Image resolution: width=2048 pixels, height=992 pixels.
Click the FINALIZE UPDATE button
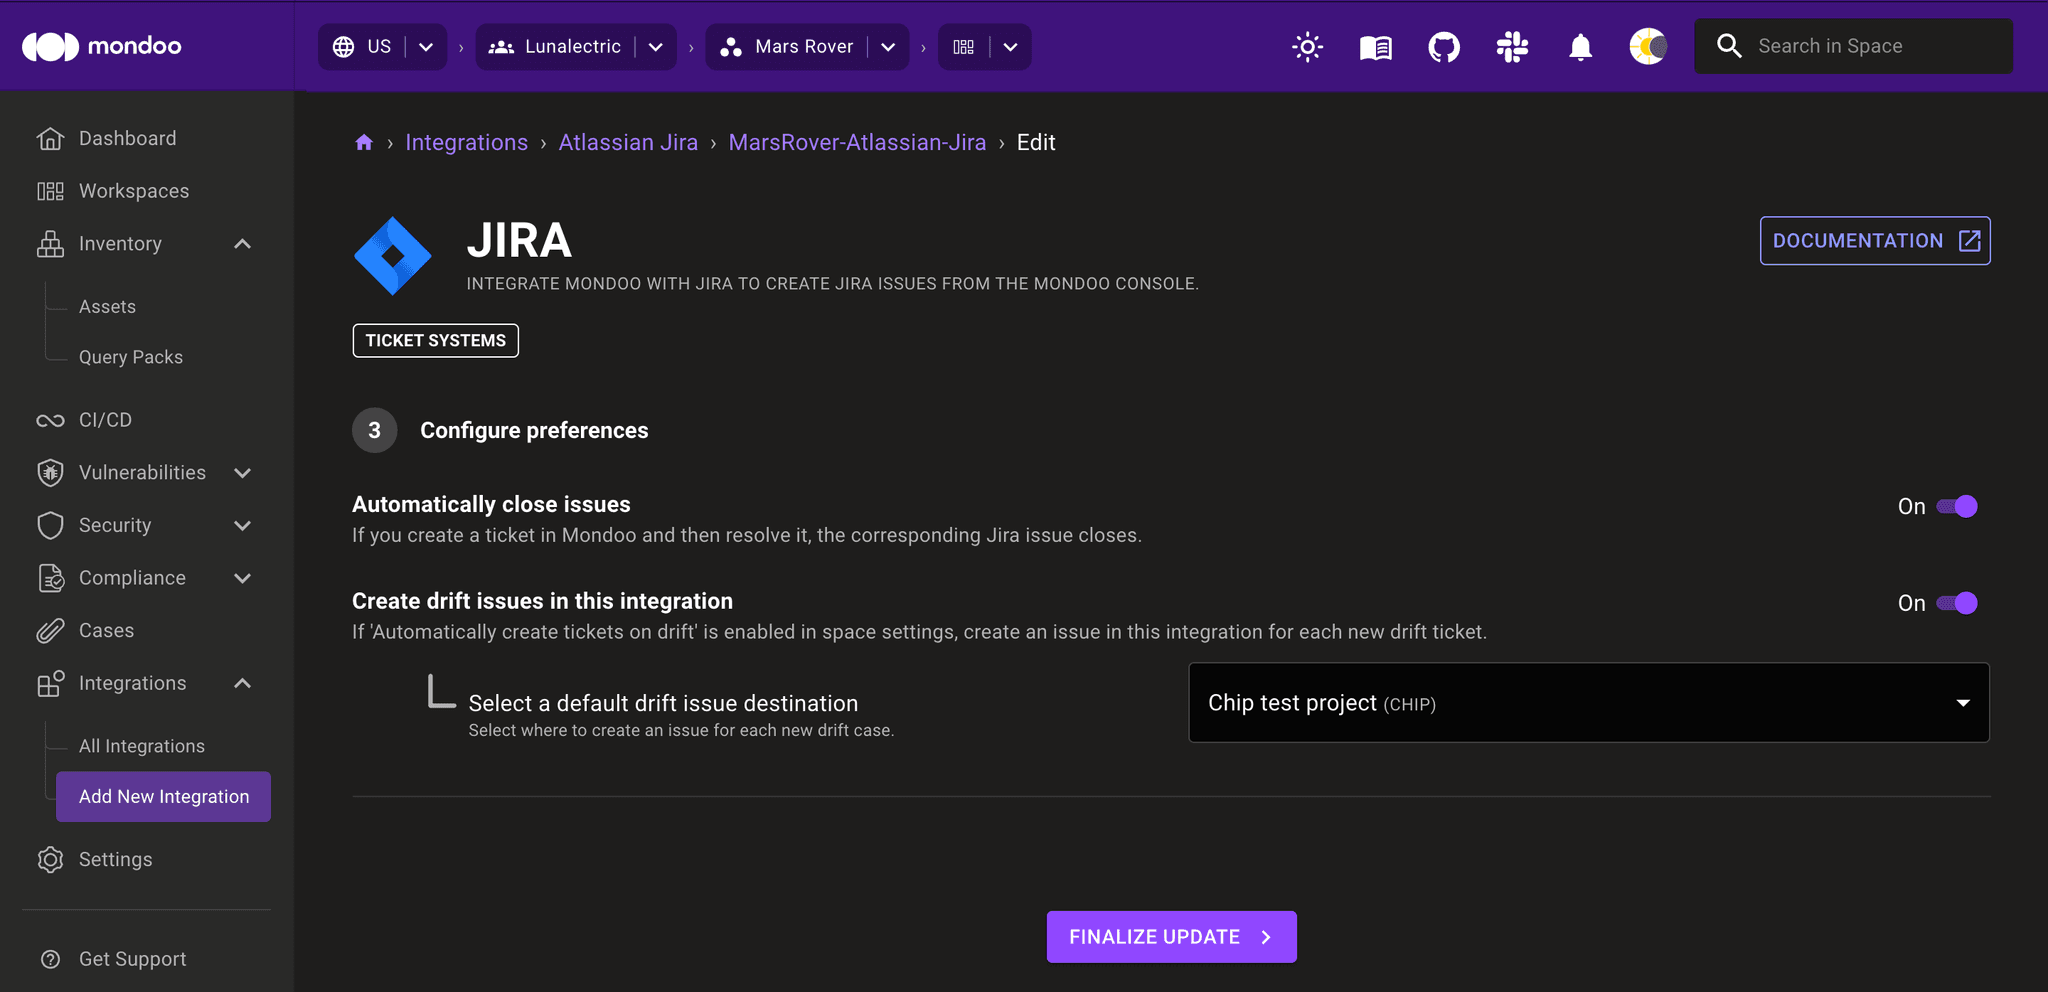(x=1171, y=936)
